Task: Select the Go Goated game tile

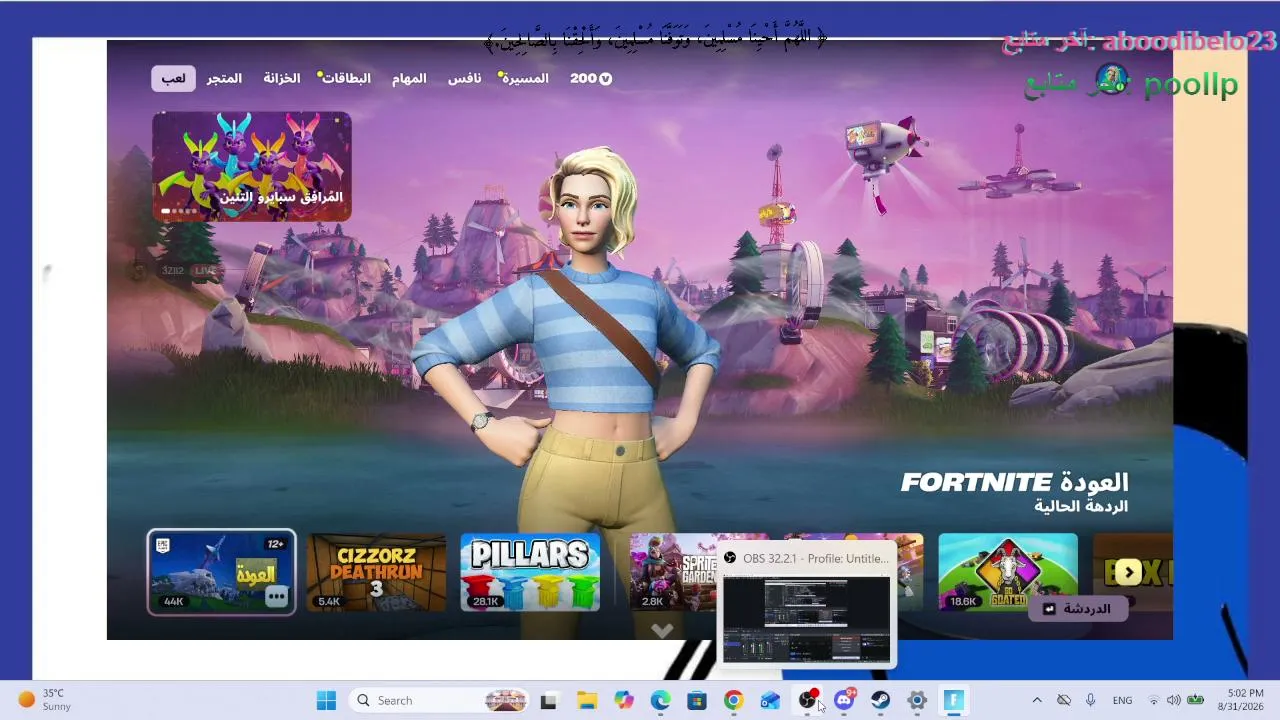Action: pyautogui.click(x=1008, y=572)
